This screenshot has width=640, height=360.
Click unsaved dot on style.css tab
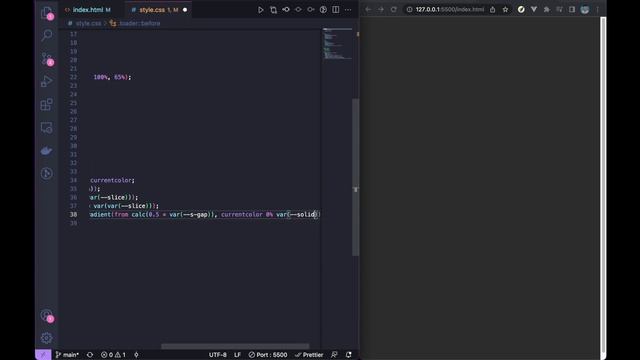(x=185, y=10)
